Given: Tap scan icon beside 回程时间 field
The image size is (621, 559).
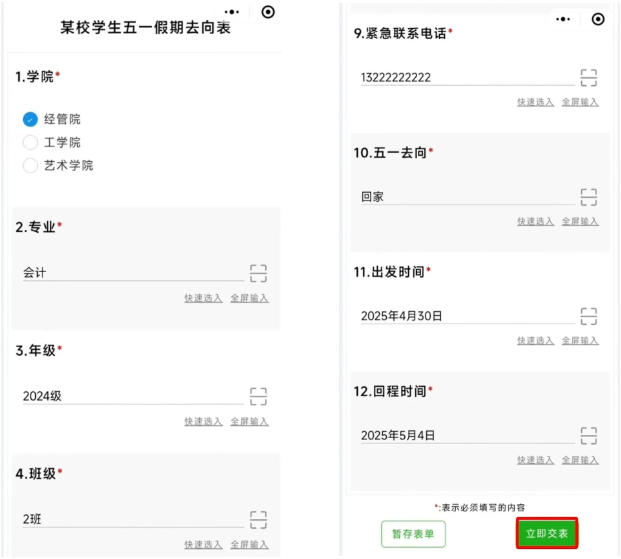Looking at the screenshot, I should (x=589, y=436).
